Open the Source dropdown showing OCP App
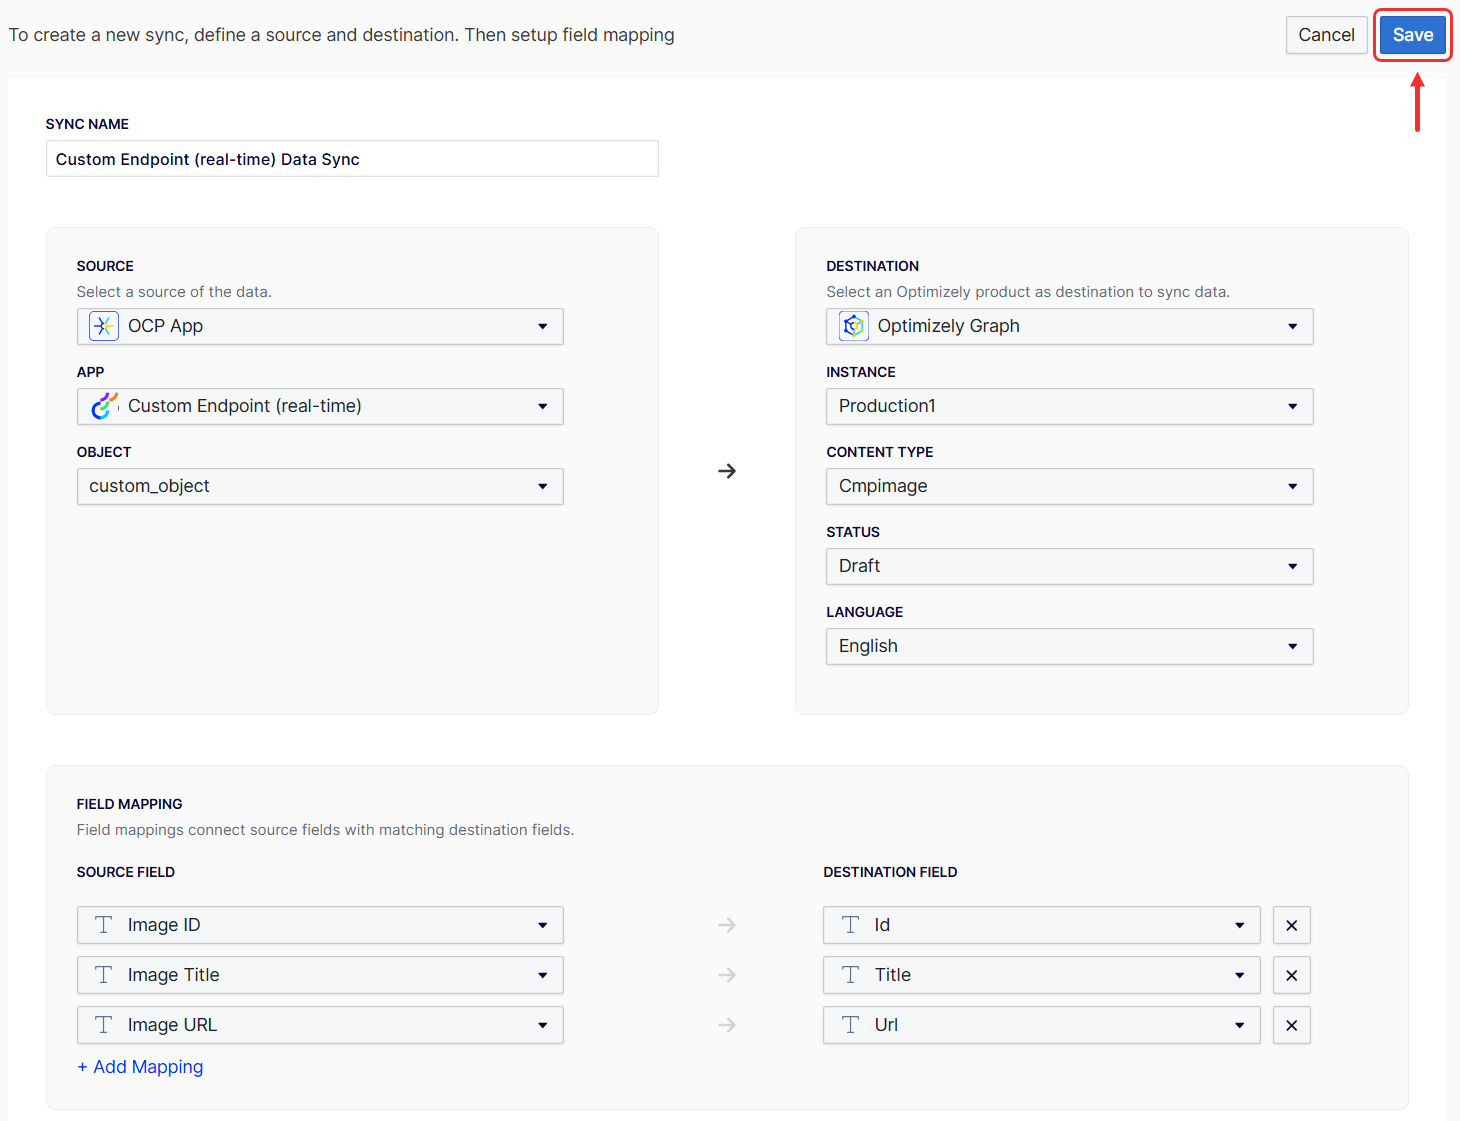The width and height of the screenshot is (1460, 1121). point(320,326)
